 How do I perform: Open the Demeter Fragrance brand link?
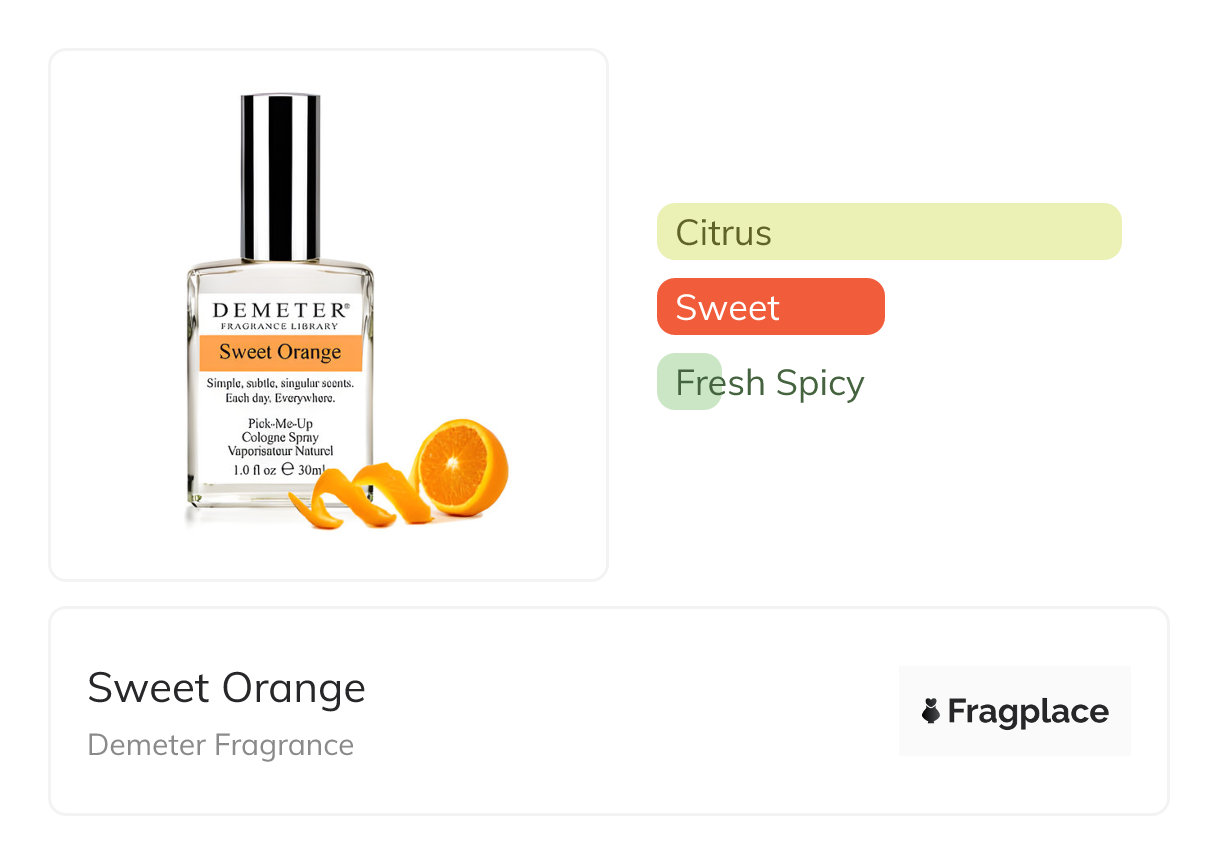pos(221,745)
